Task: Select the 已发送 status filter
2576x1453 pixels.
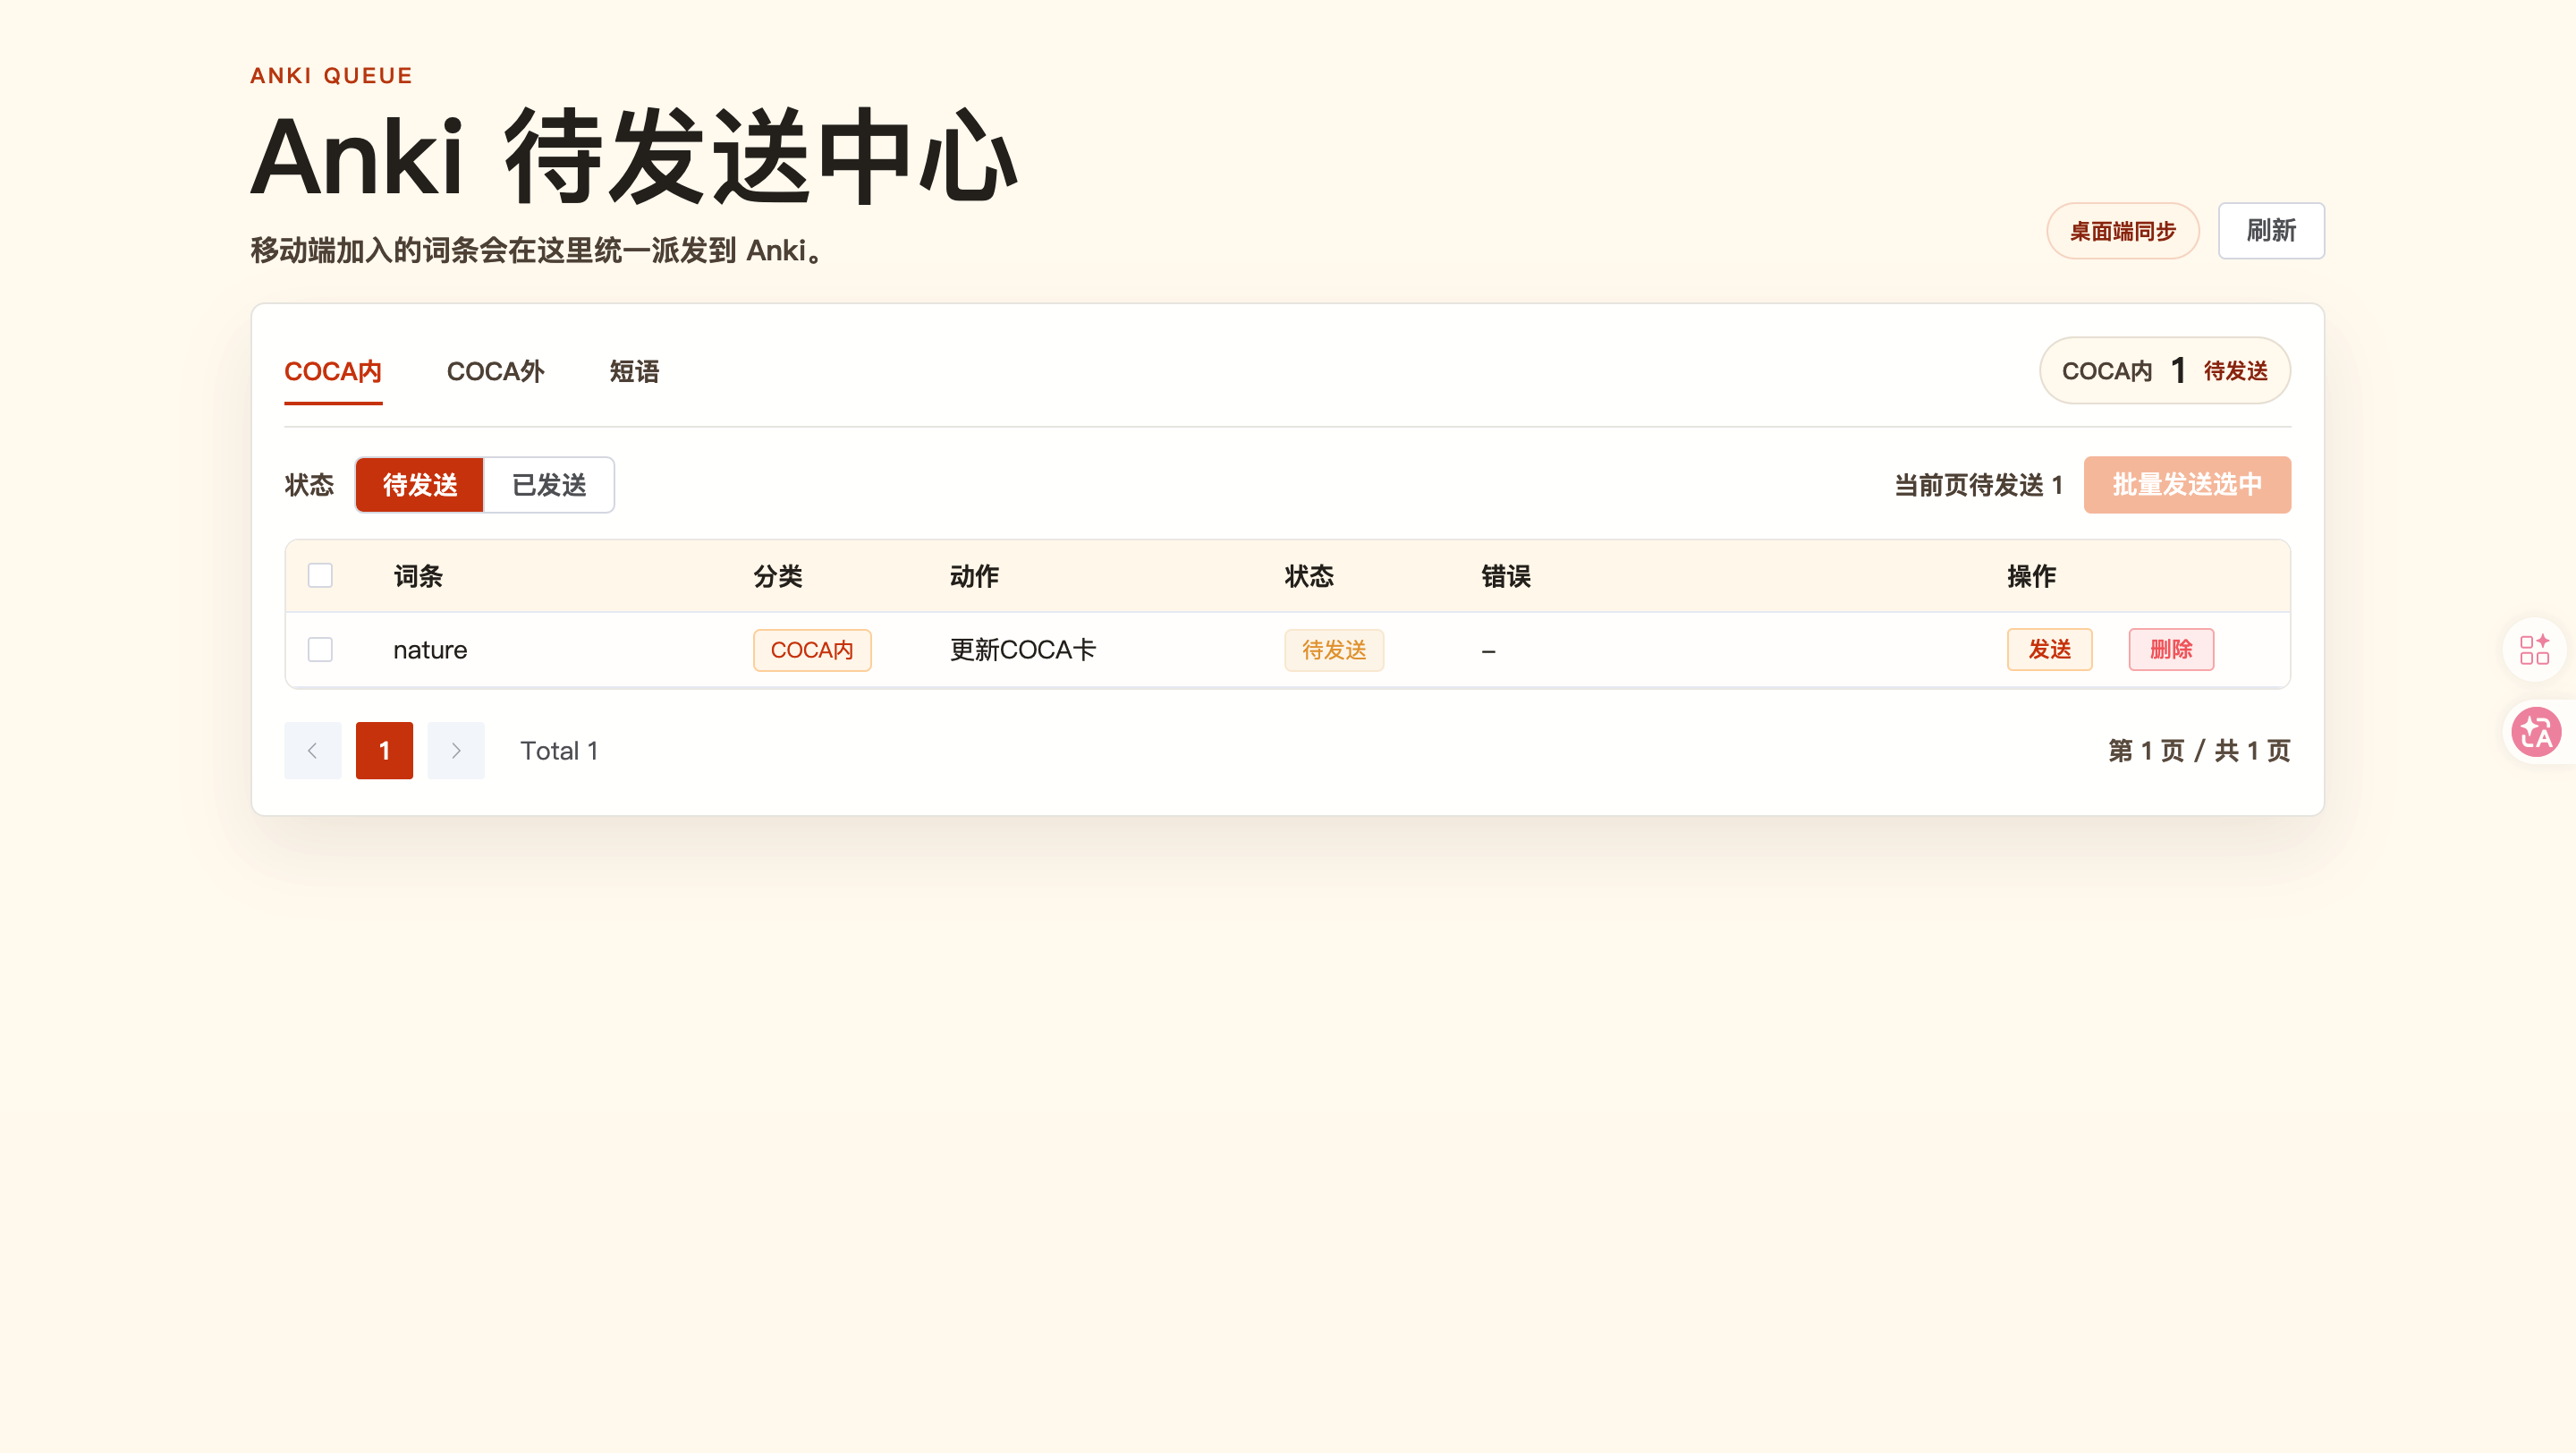Action: tap(549, 485)
